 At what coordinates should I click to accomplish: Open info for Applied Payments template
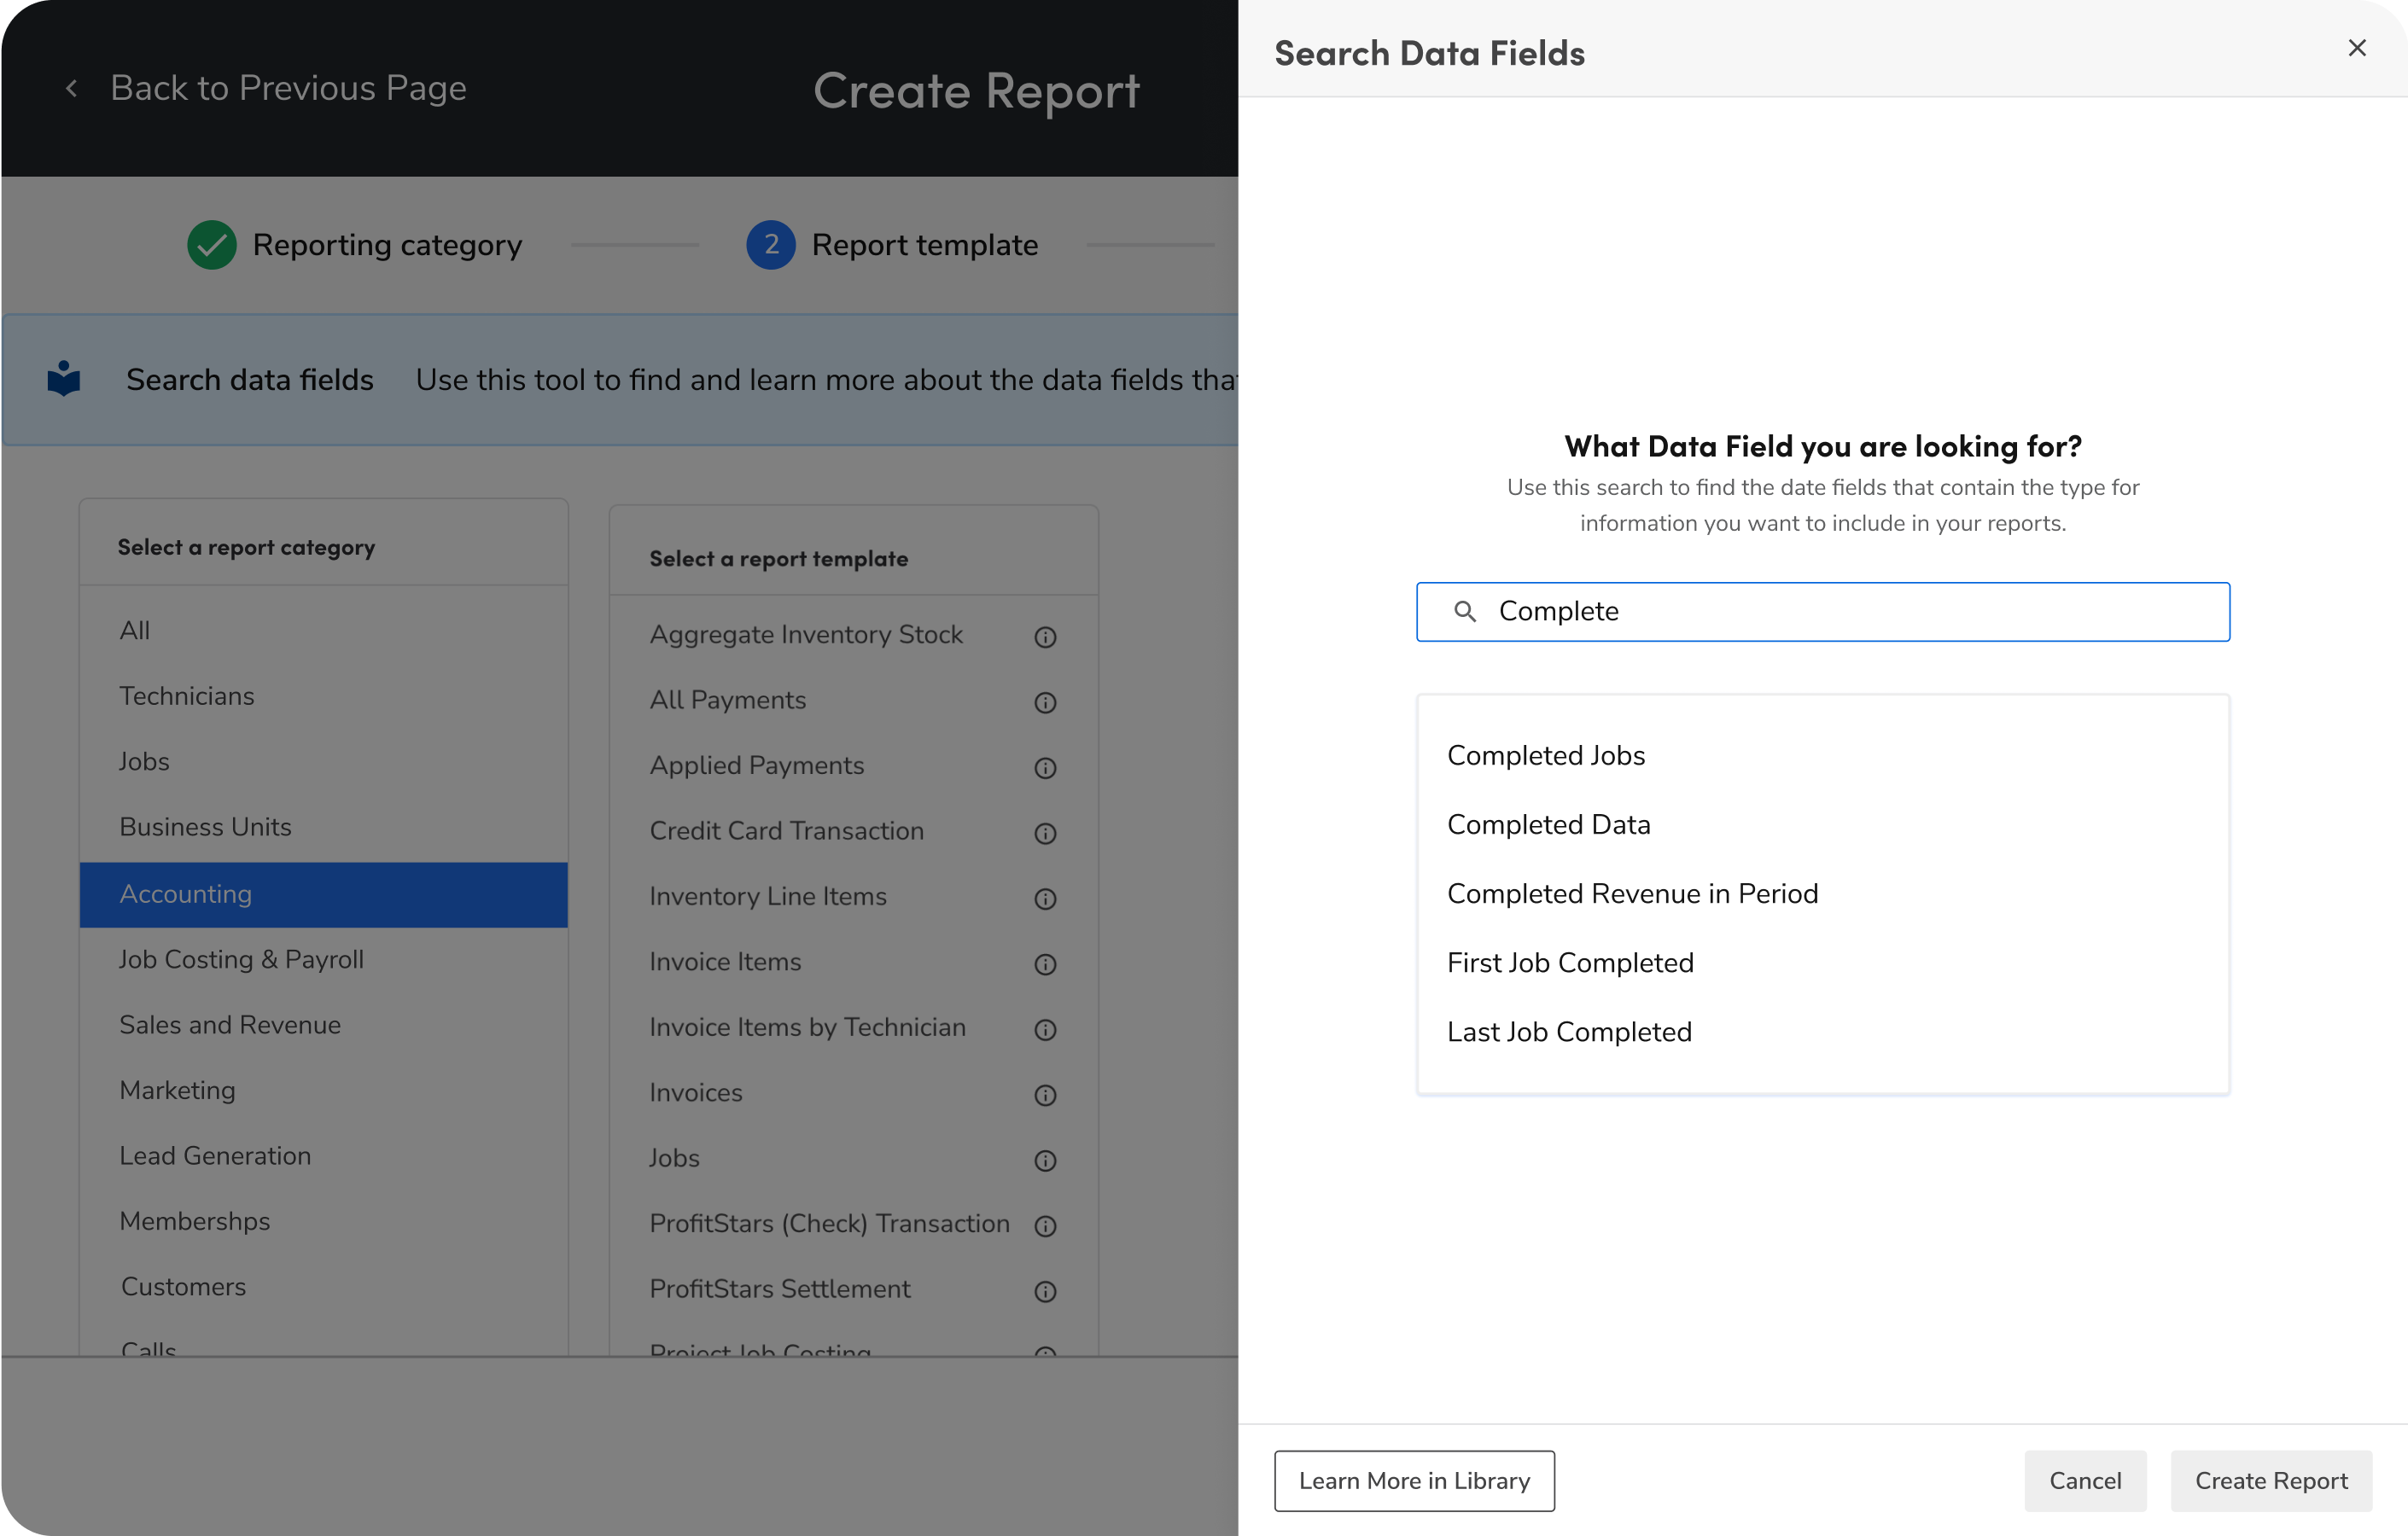[1045, 767]
